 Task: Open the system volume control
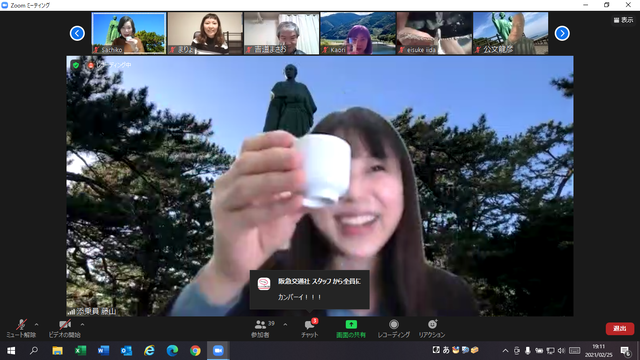click(x=561, y=351)
